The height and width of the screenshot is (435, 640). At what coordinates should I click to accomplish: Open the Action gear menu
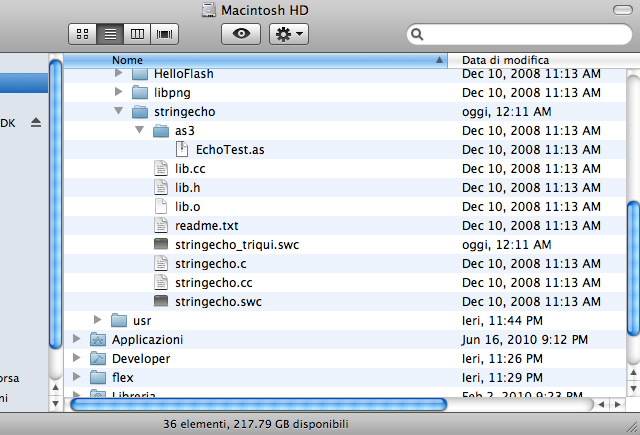(x=289, y=34)
